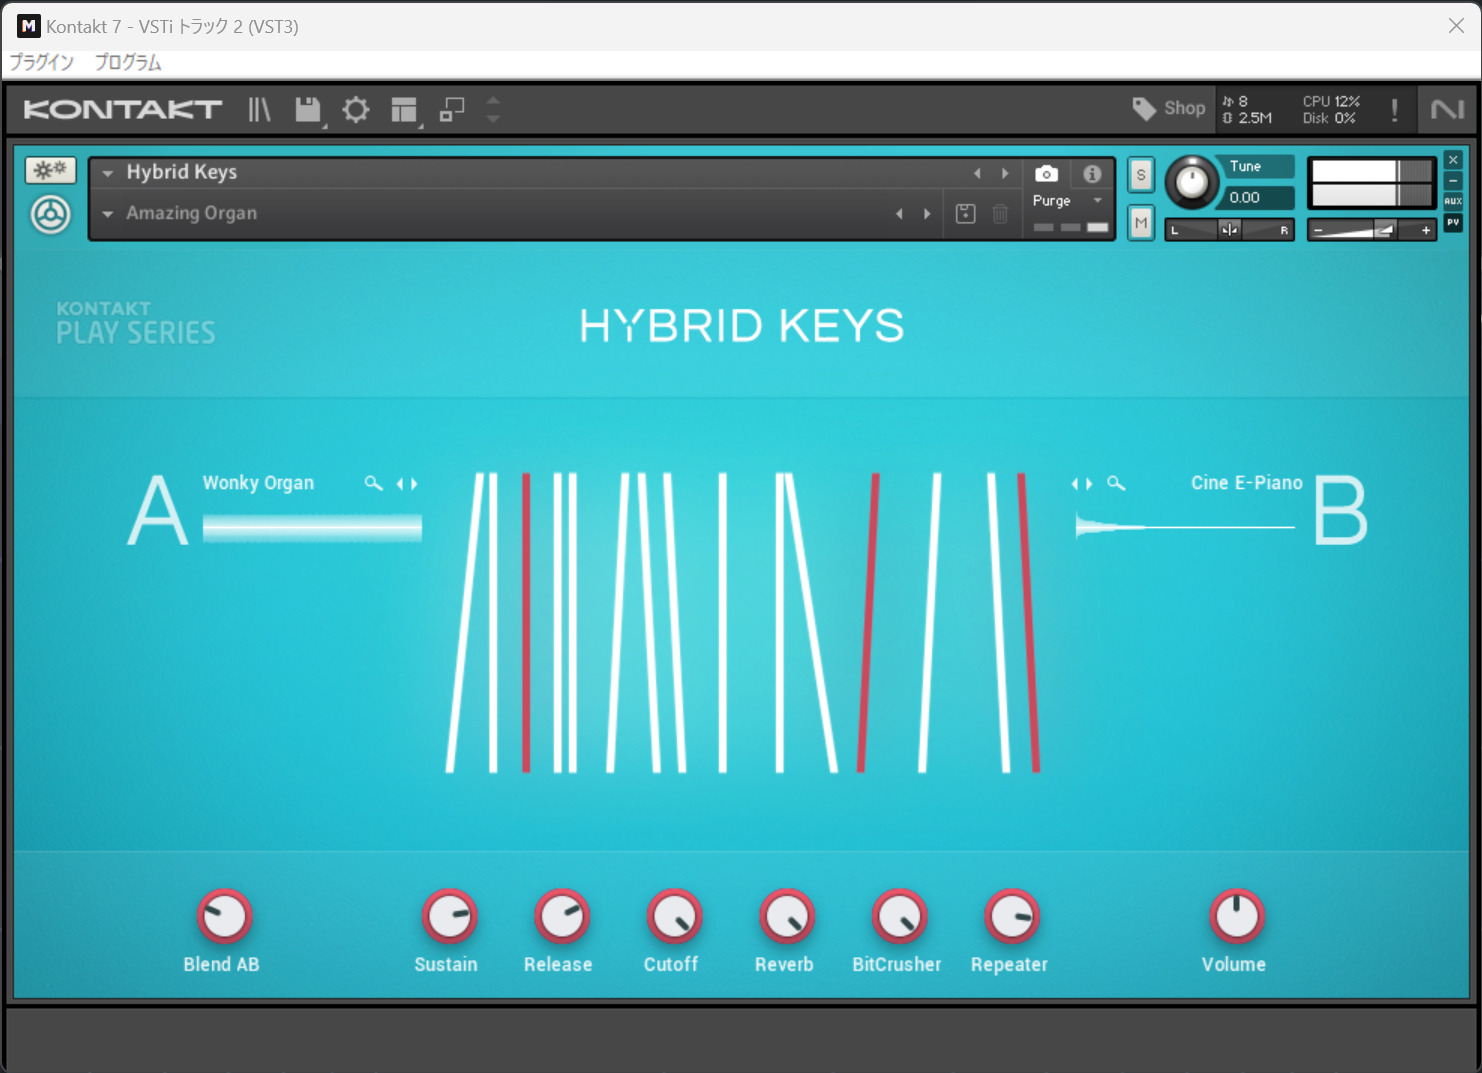Step sound A with left-right arrows
1482x1073 pixels.
pyautogui.click(x=407, y=484)
